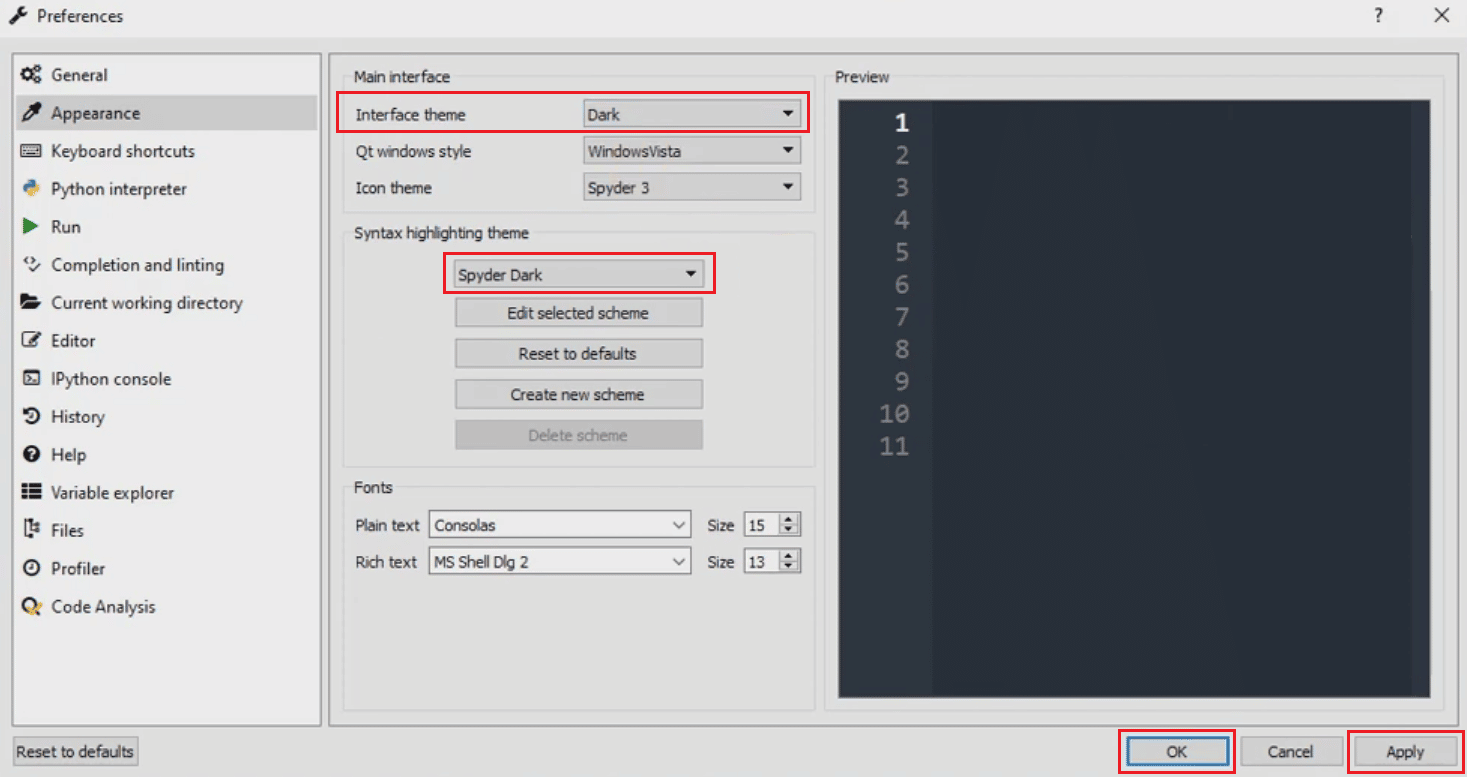This screenshot has height=777, width=1467.
Task: Click the Editor pencil icon
Action: click(31, 341)
